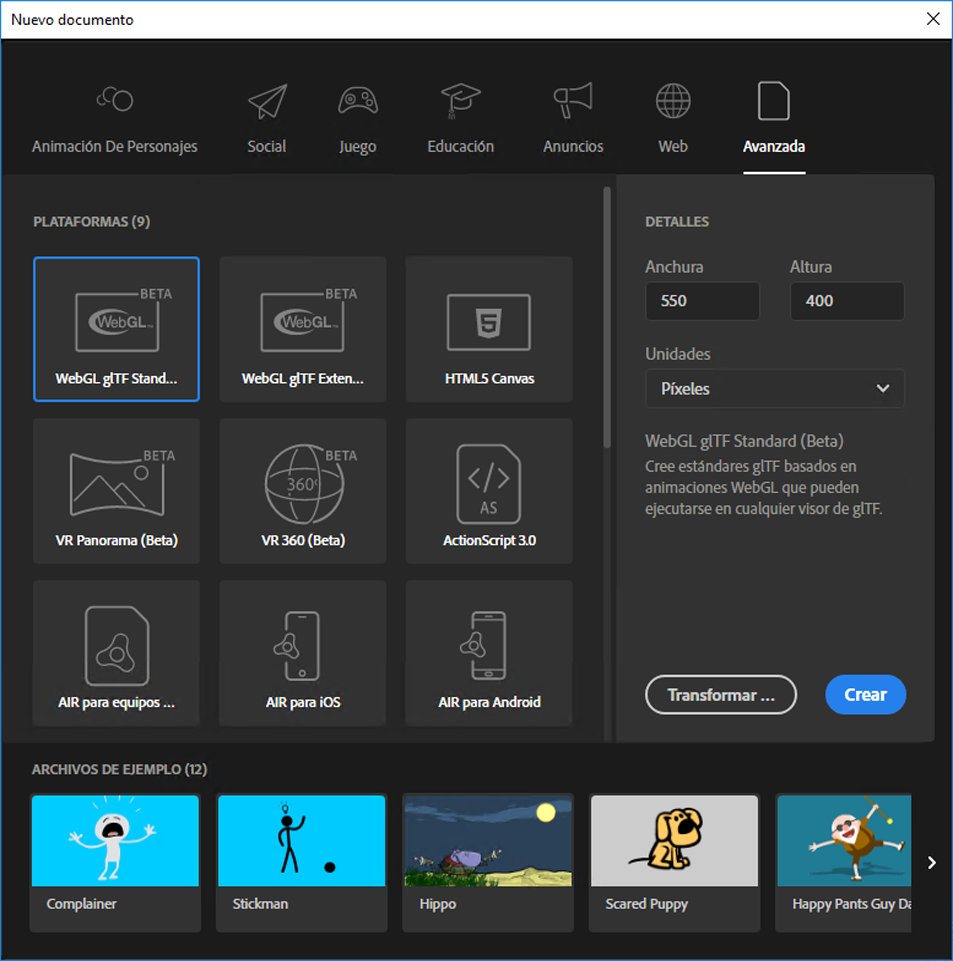Screen dimensions: 953x961
Task: Choose the AIR para Android platform icon
Action: click(x=487, y=652)
